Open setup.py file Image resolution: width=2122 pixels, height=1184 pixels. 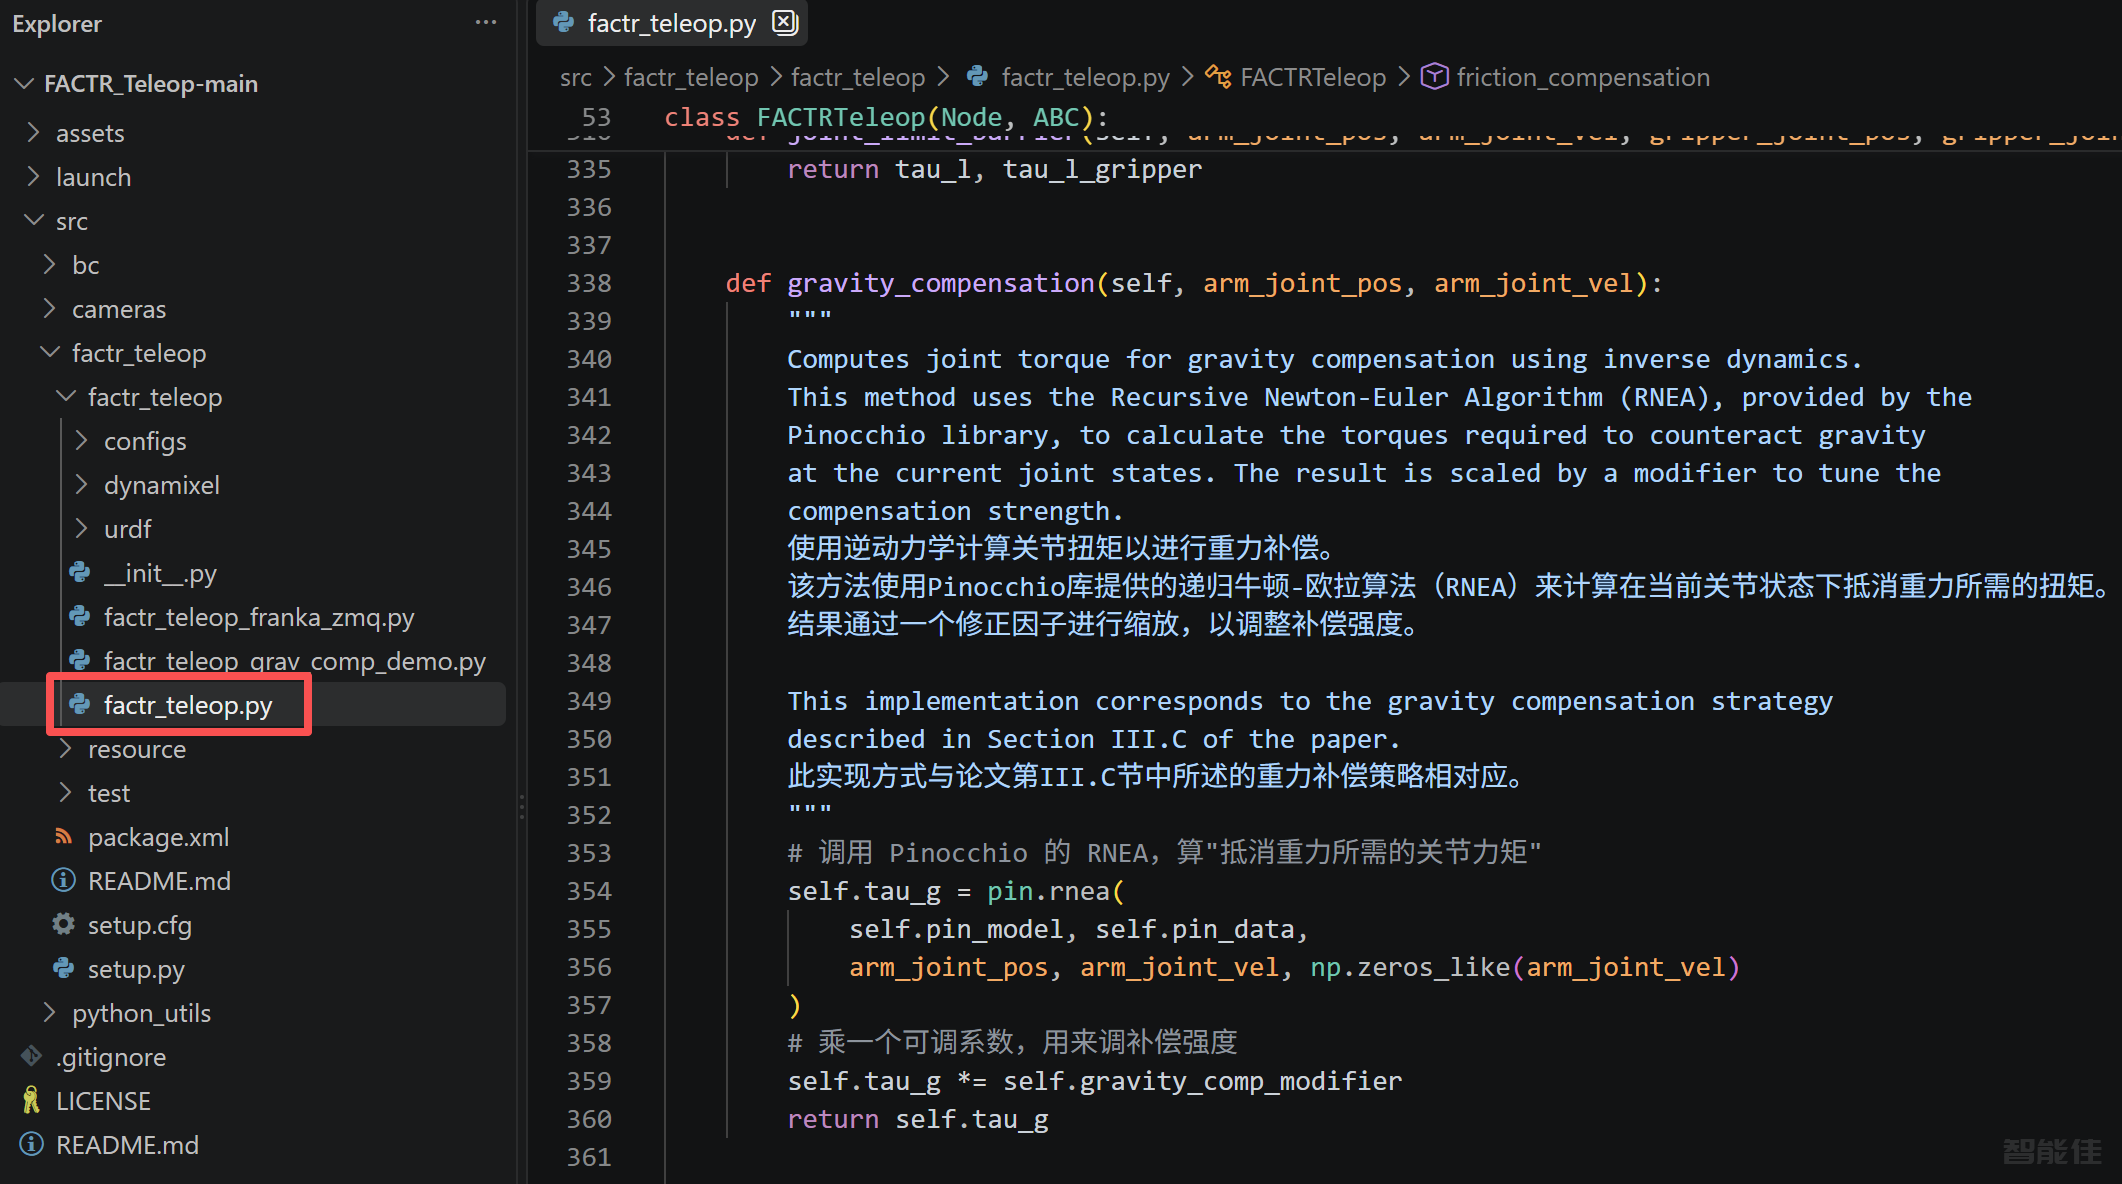pos(136,969)
